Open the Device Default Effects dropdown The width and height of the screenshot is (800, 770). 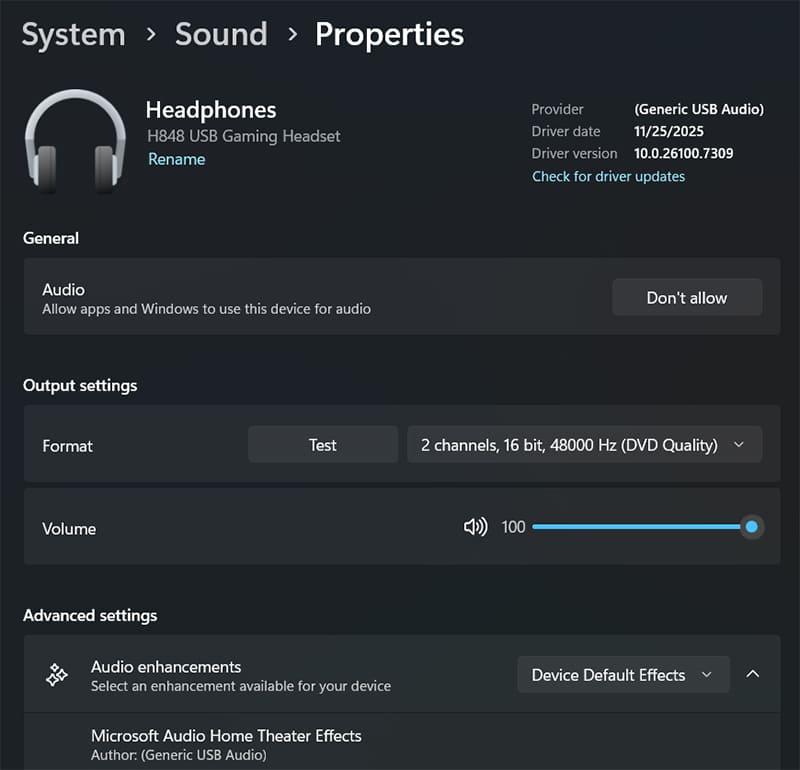[622, 674]
